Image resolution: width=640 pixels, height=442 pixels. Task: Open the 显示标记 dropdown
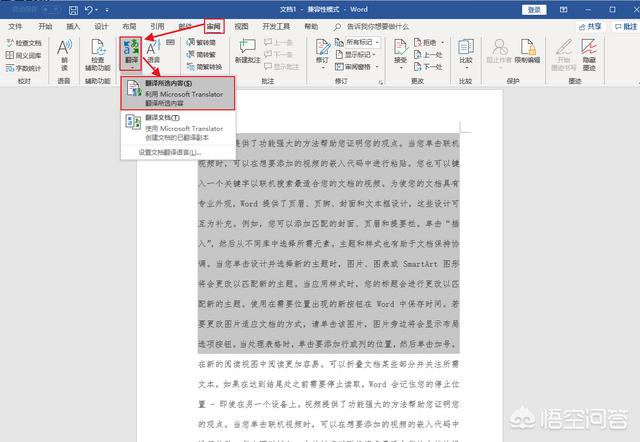click(356, 54)
